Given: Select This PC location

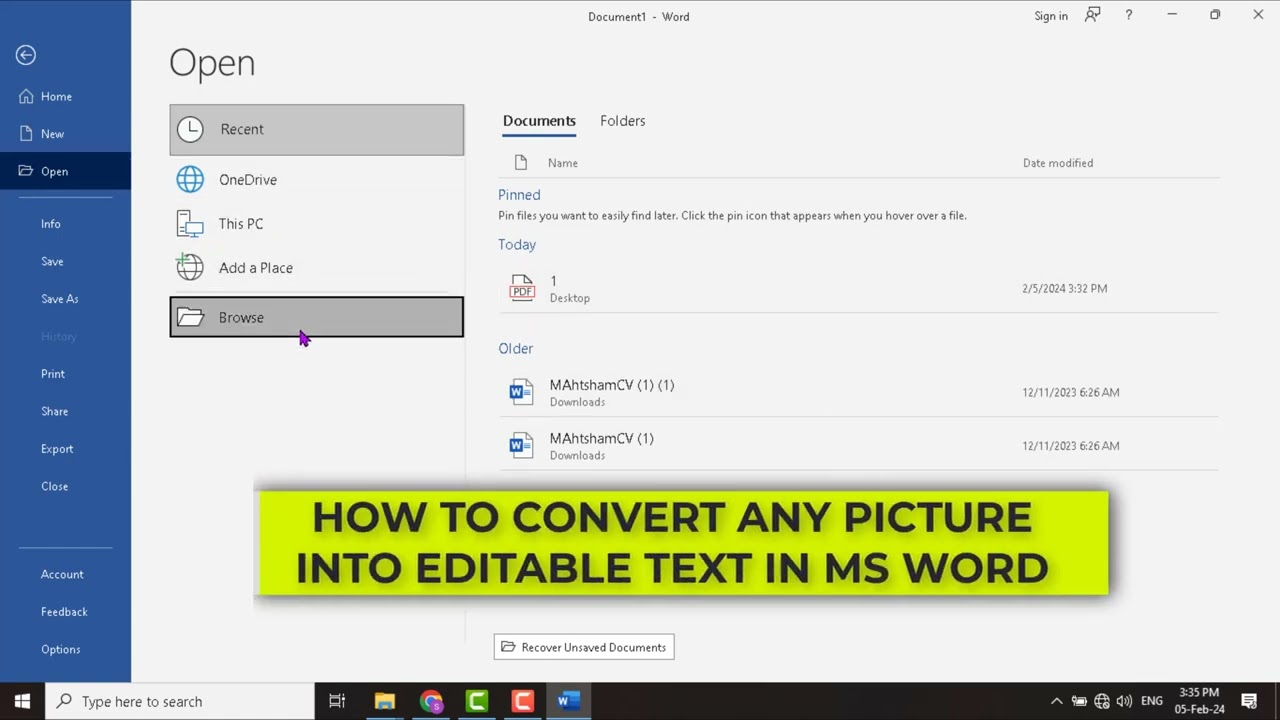Looking at the screenshot, I should pos(316,224).
